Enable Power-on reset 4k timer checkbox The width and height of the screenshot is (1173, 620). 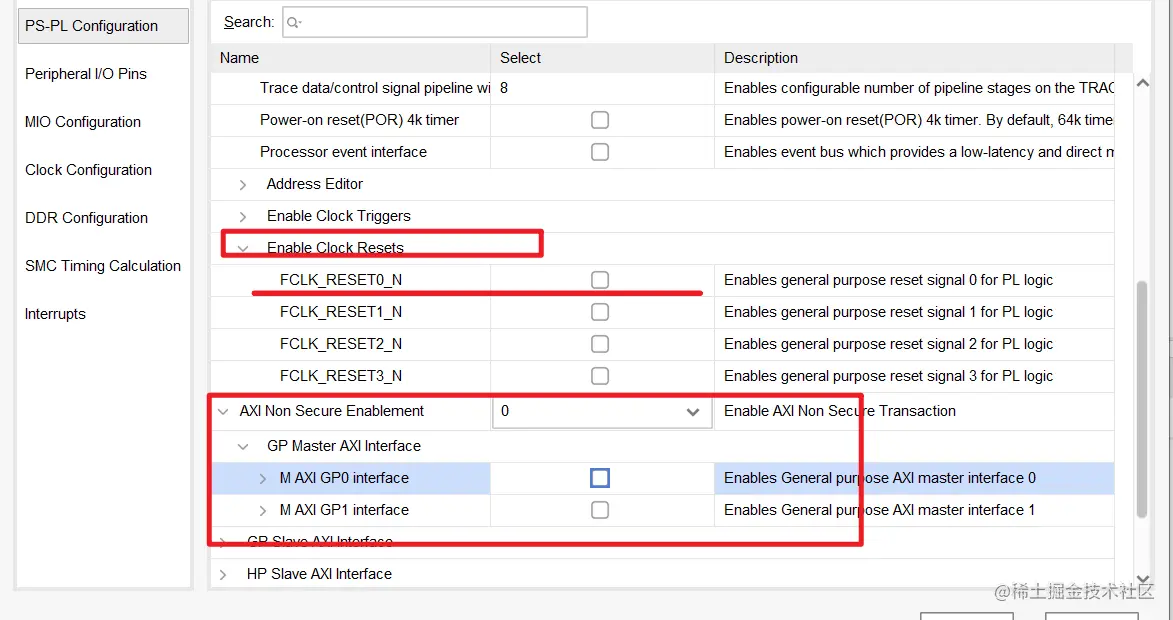pyautogui.click(x=600, y=120)
